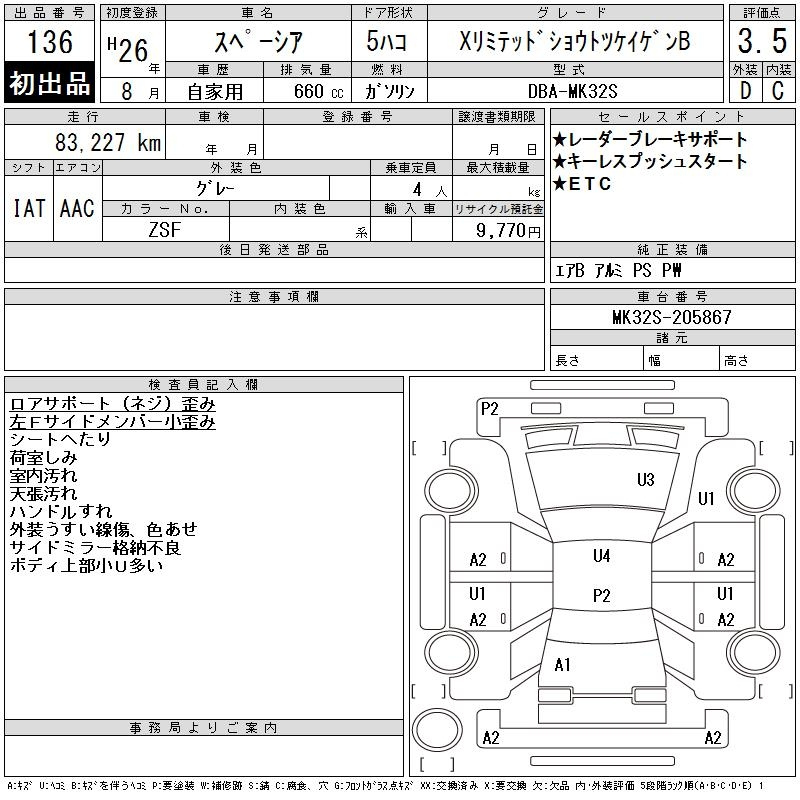This screenshot has height=800, width=800.
Task: Select the model code DBA-MK32S
Action: pos(572,91)
